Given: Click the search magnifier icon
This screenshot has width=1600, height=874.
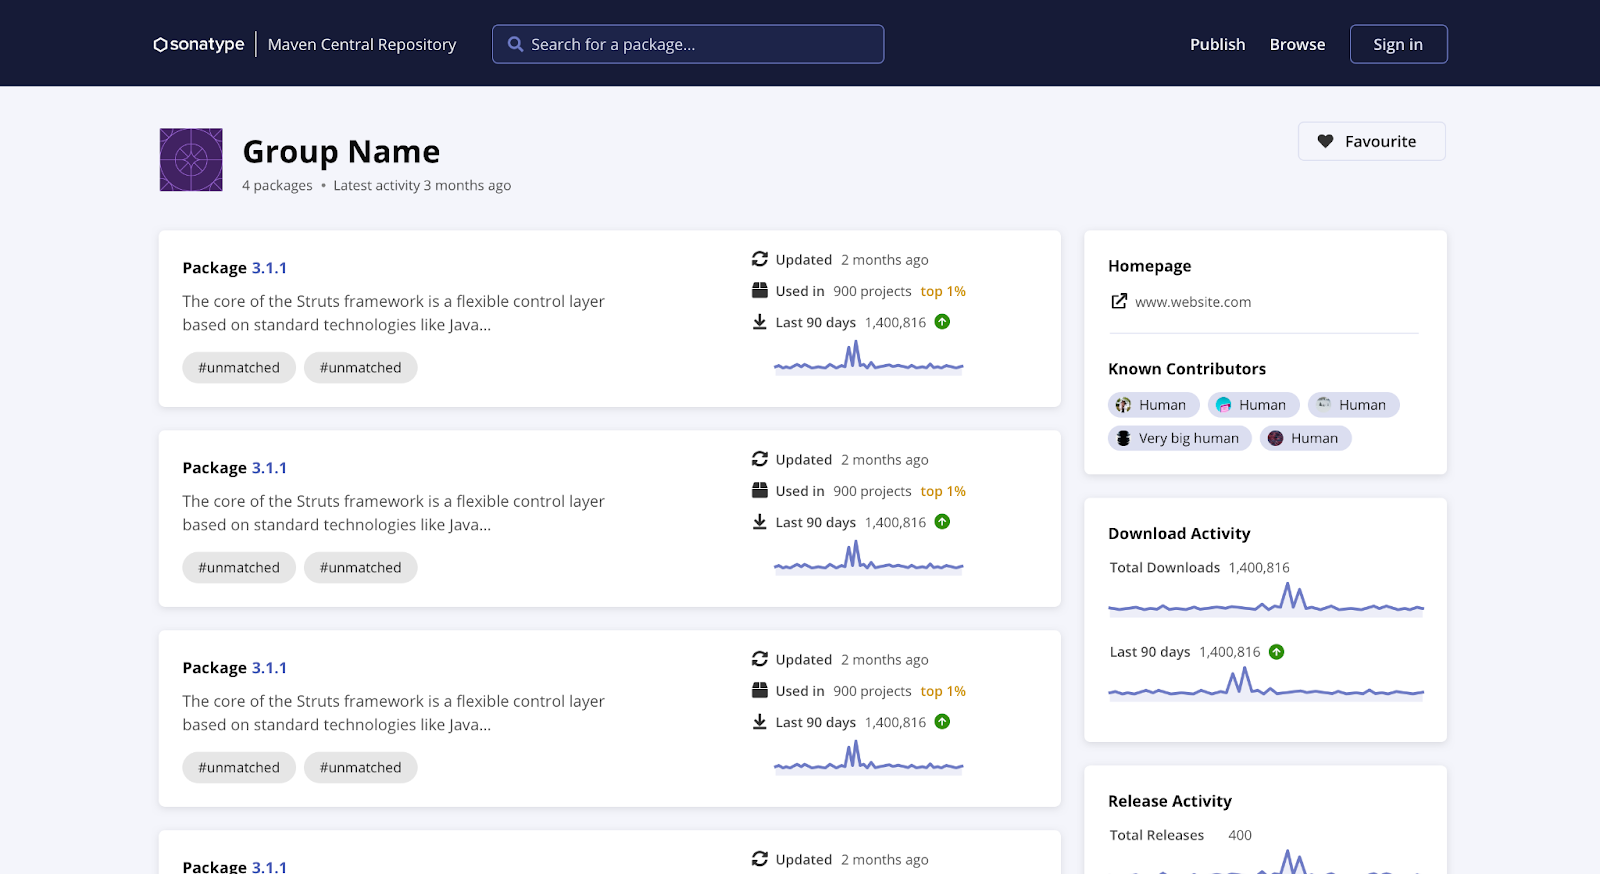Looking at the screenshot, I should [x=515, y=44].
